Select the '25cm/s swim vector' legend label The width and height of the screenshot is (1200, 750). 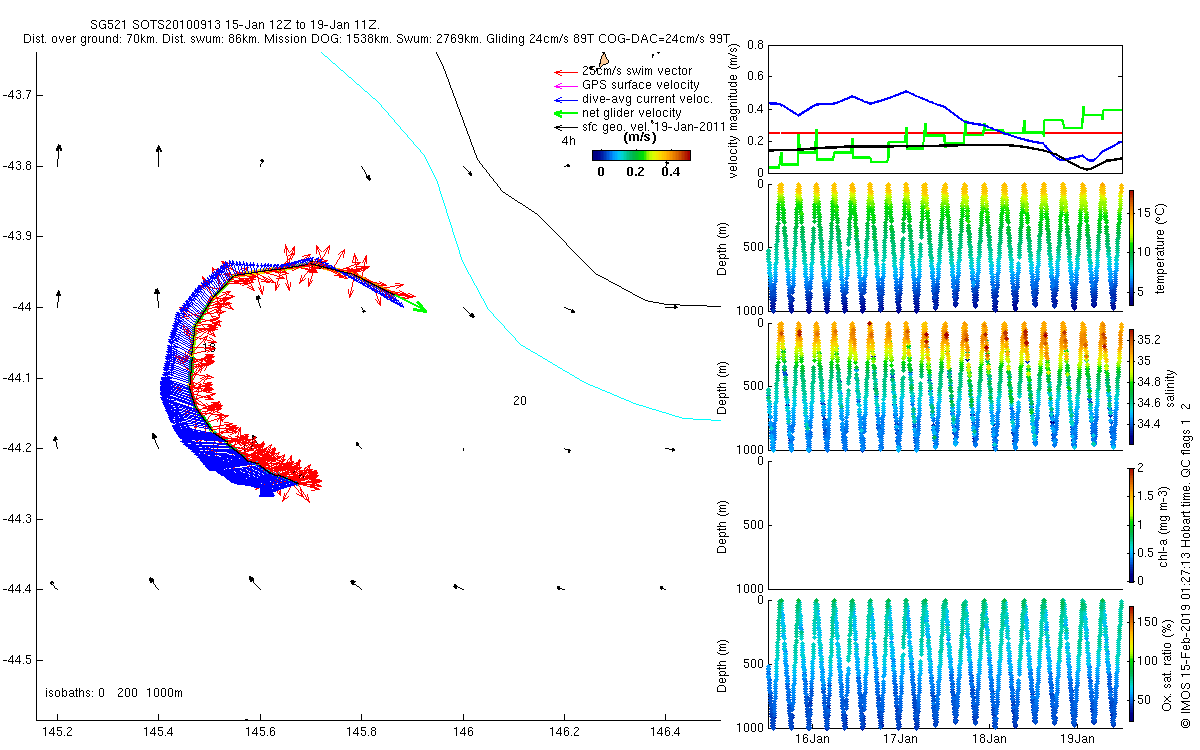tap(636, 72)
